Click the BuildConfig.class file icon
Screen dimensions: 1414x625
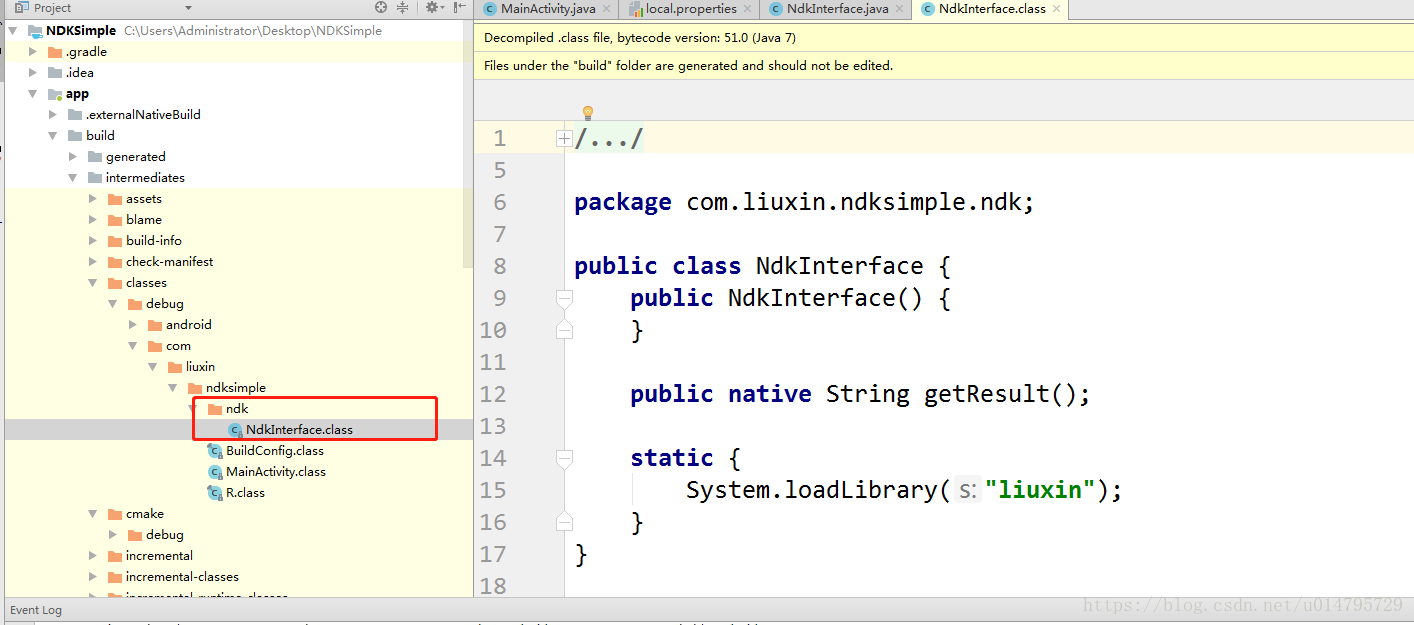pos(215,451)
